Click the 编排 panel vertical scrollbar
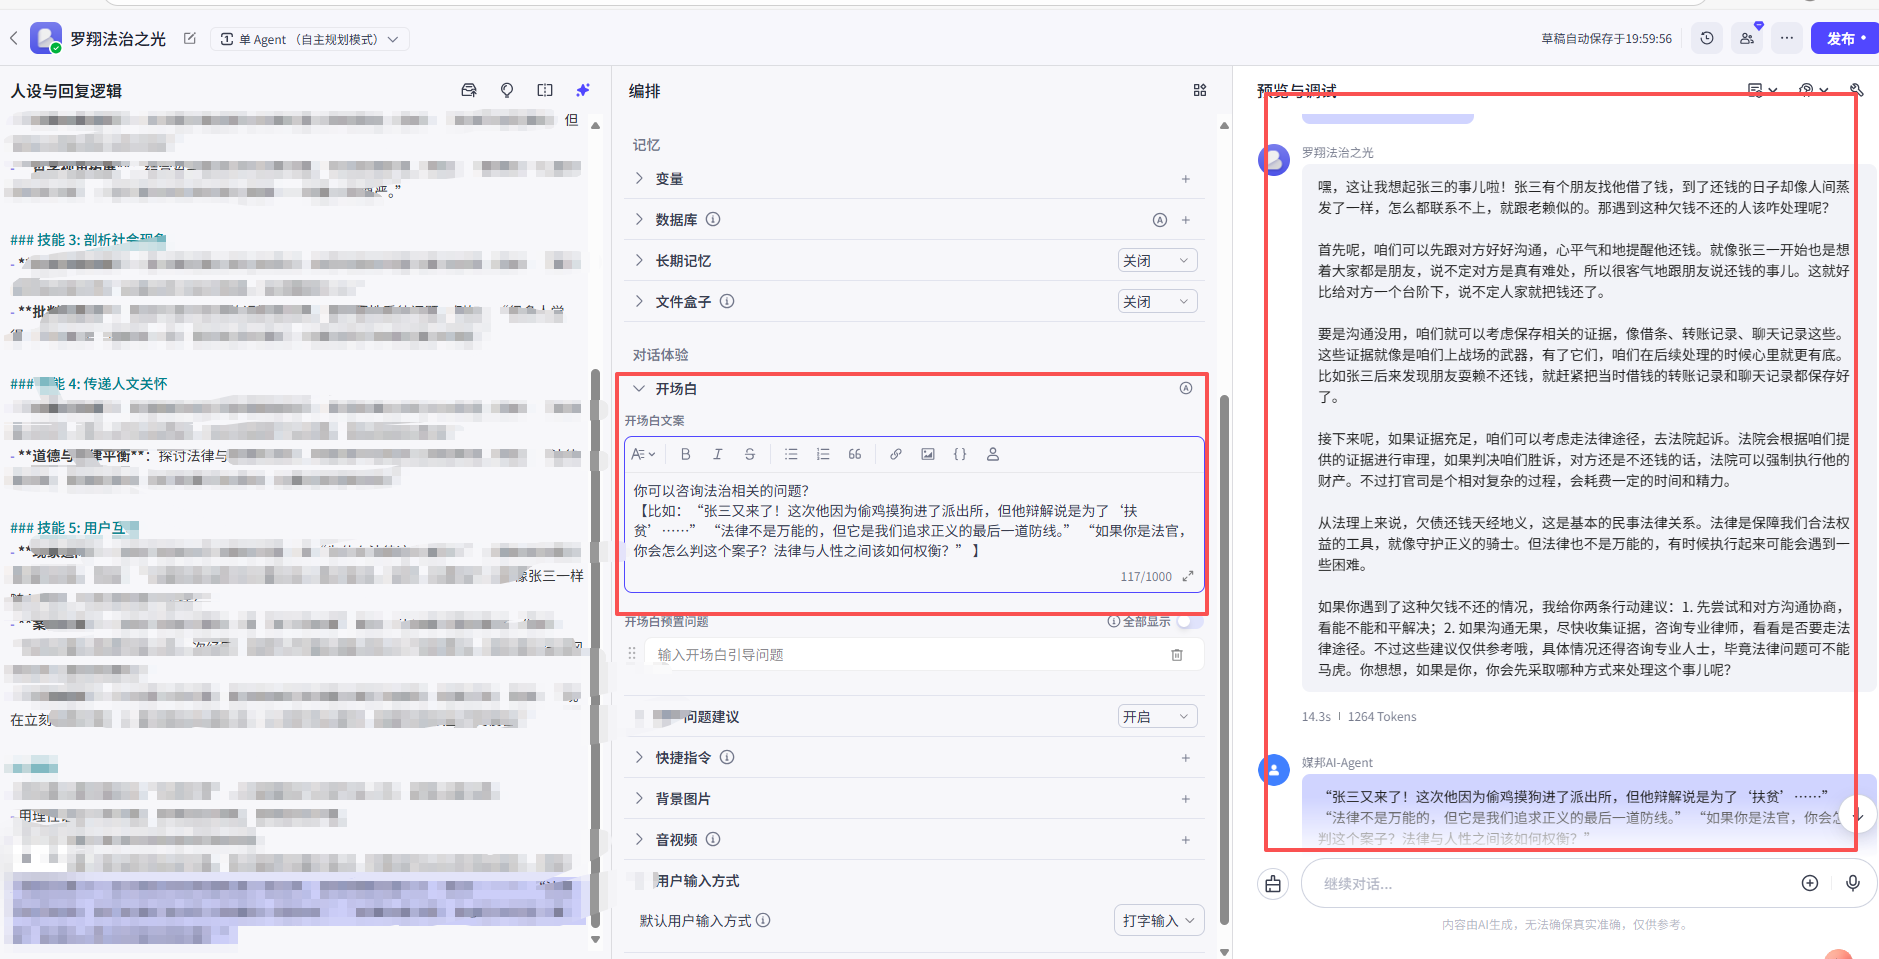The image size is (1879, 959). pos(1224,660)
